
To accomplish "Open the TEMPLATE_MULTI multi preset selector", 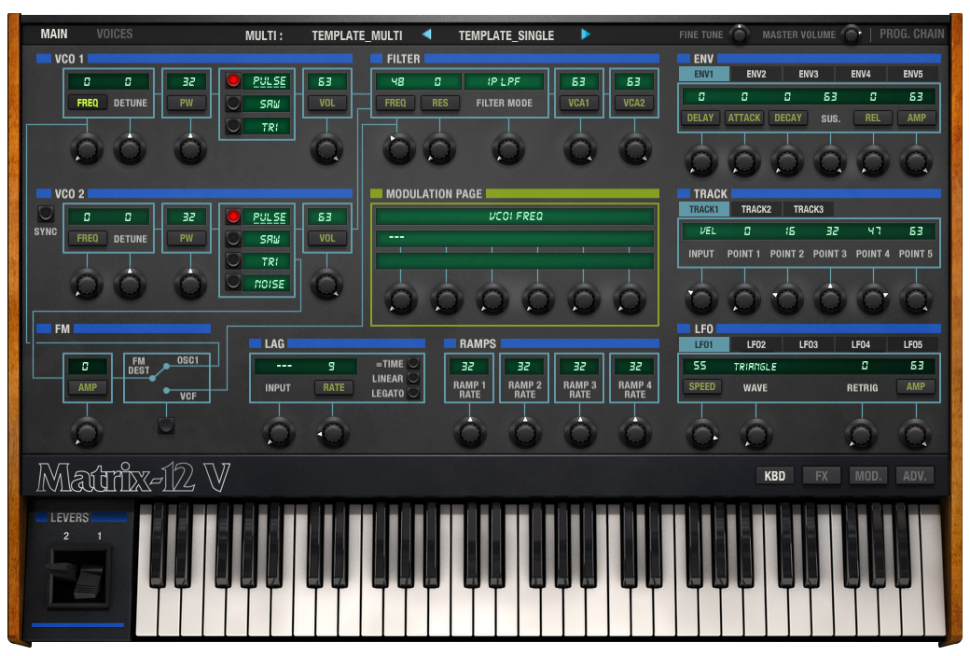I will [357, 35].
